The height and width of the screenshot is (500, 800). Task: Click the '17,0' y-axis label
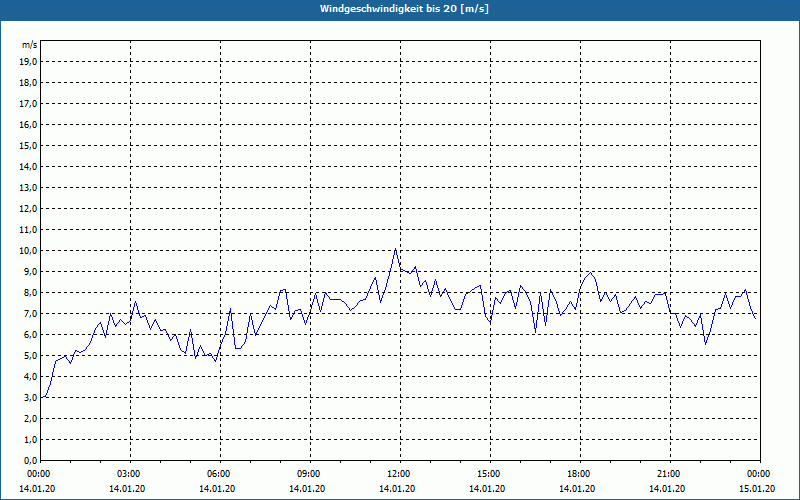[28, 104]
